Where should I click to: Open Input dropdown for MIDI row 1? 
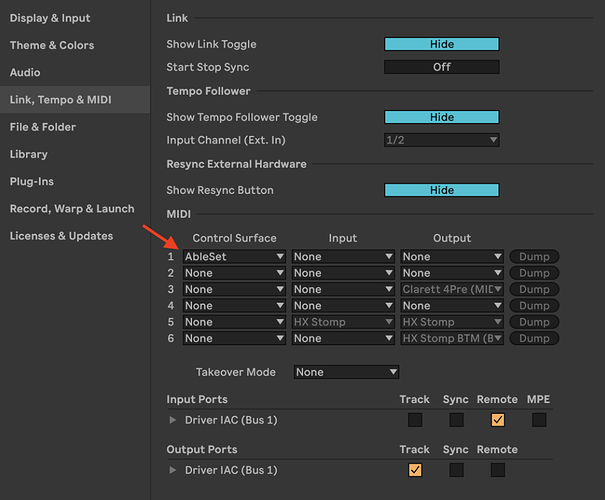pyautogui.click(x=343, y=257)
